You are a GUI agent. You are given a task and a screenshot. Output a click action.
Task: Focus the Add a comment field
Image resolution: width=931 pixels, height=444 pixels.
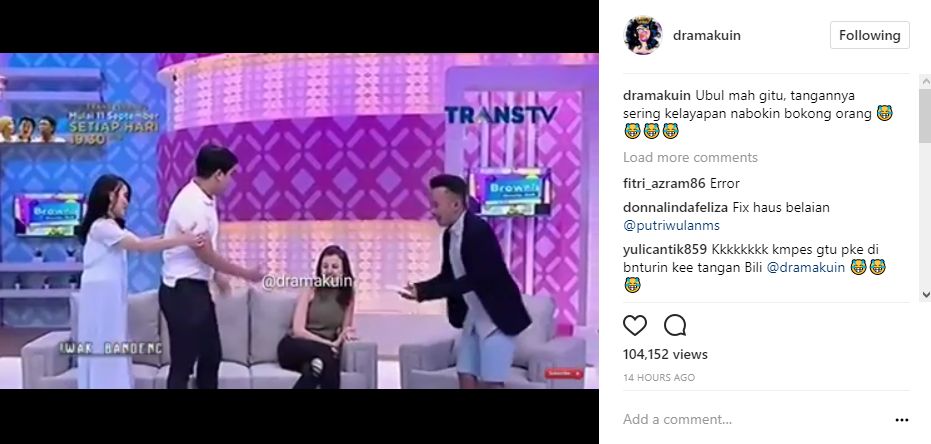(x=754, y=419)
